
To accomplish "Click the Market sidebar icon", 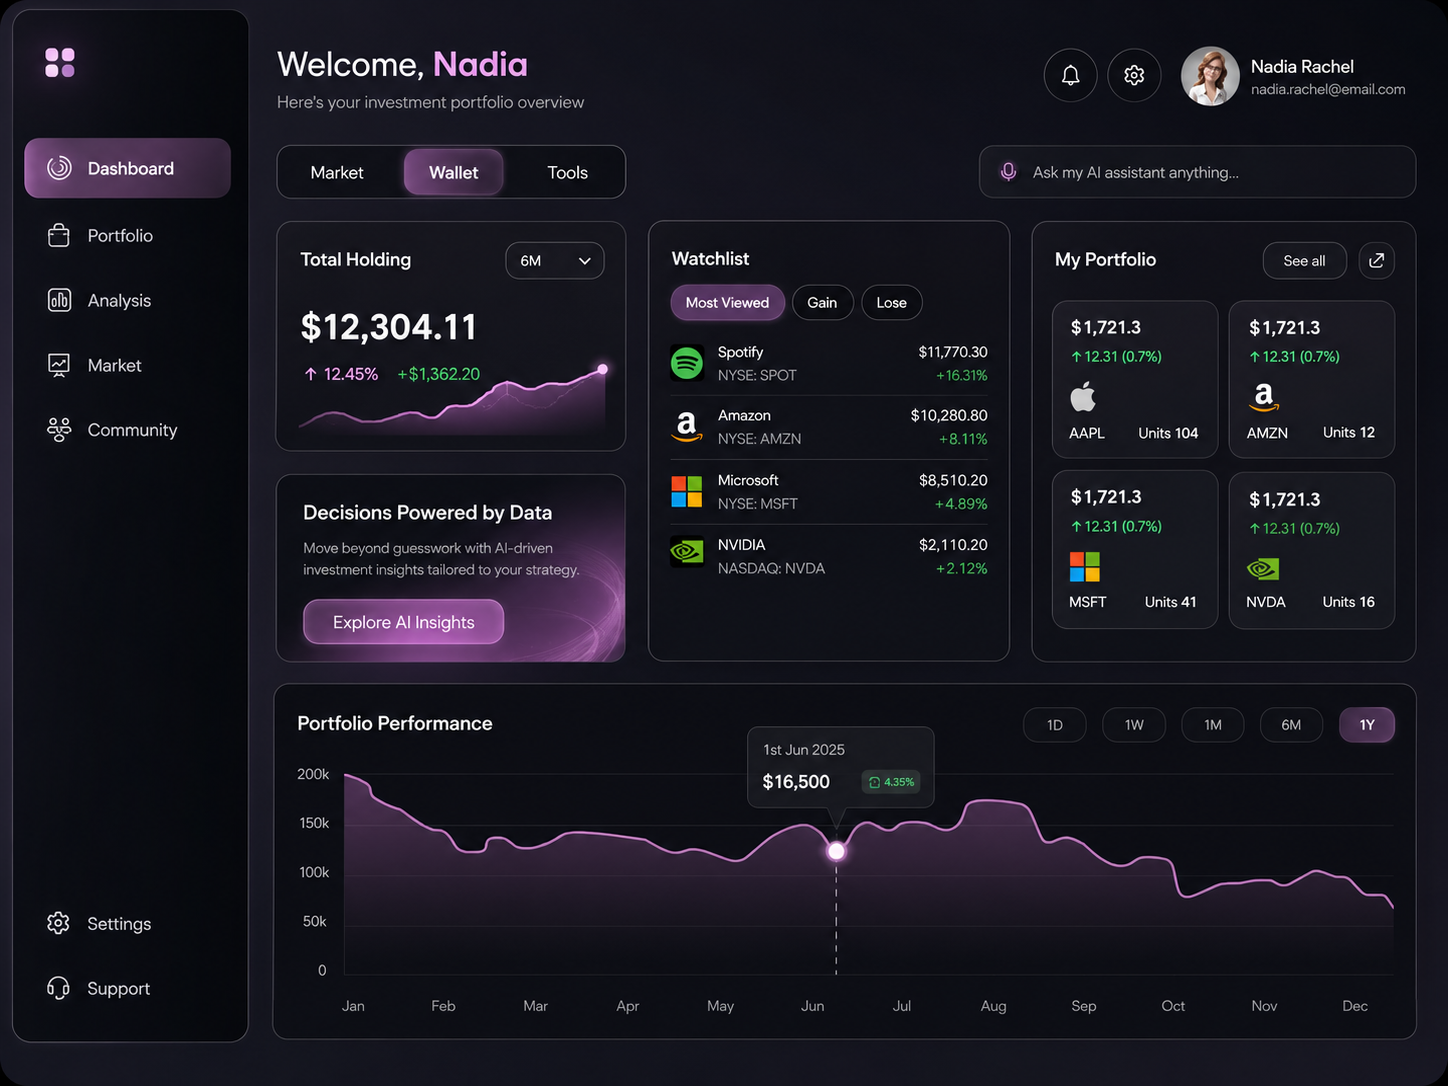I will pyautogui.click(x=59, y=365).
